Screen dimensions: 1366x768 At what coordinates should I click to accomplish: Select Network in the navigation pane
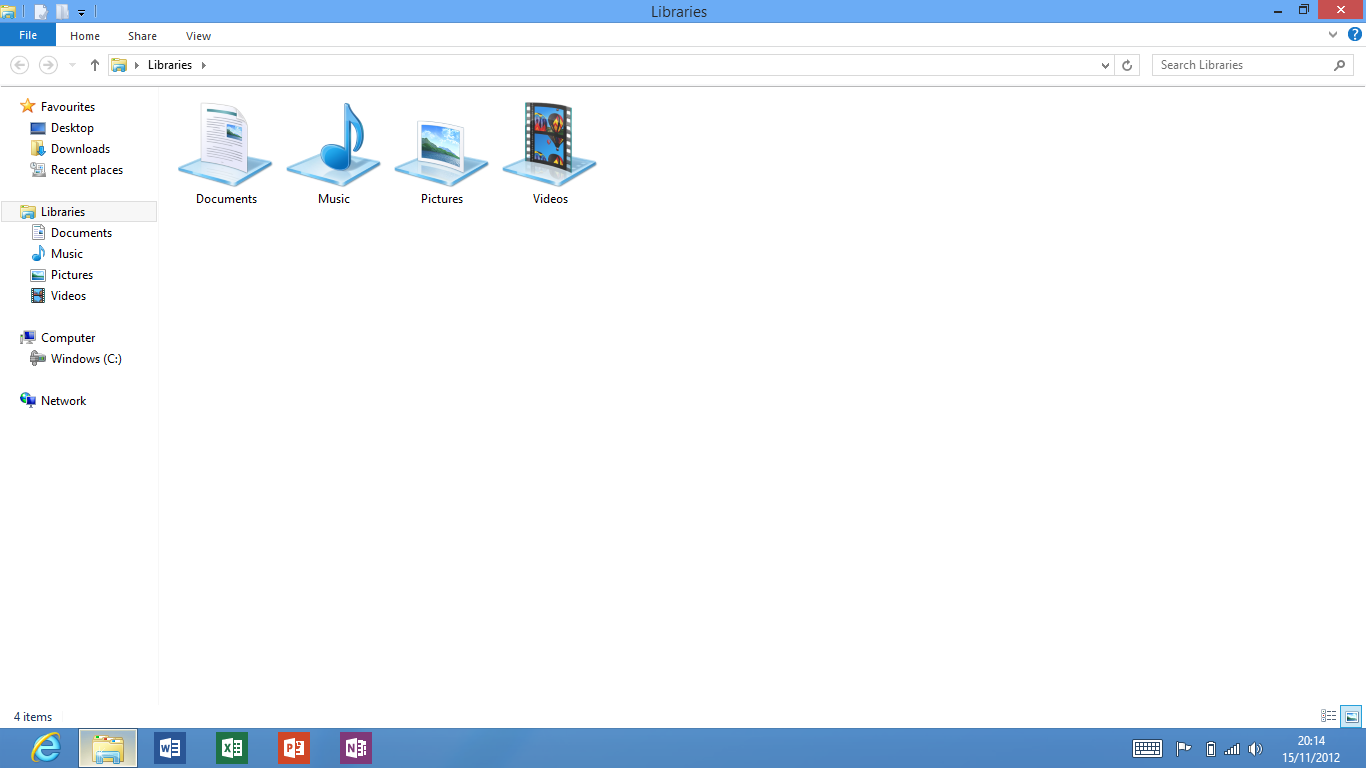click(63, 401)
